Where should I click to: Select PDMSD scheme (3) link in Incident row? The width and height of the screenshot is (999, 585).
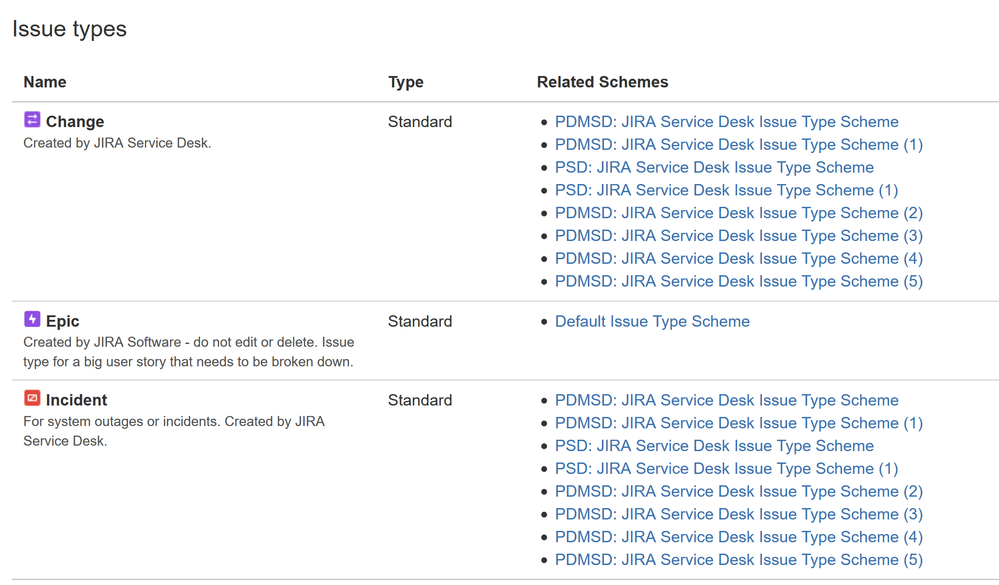coord(738,514)
